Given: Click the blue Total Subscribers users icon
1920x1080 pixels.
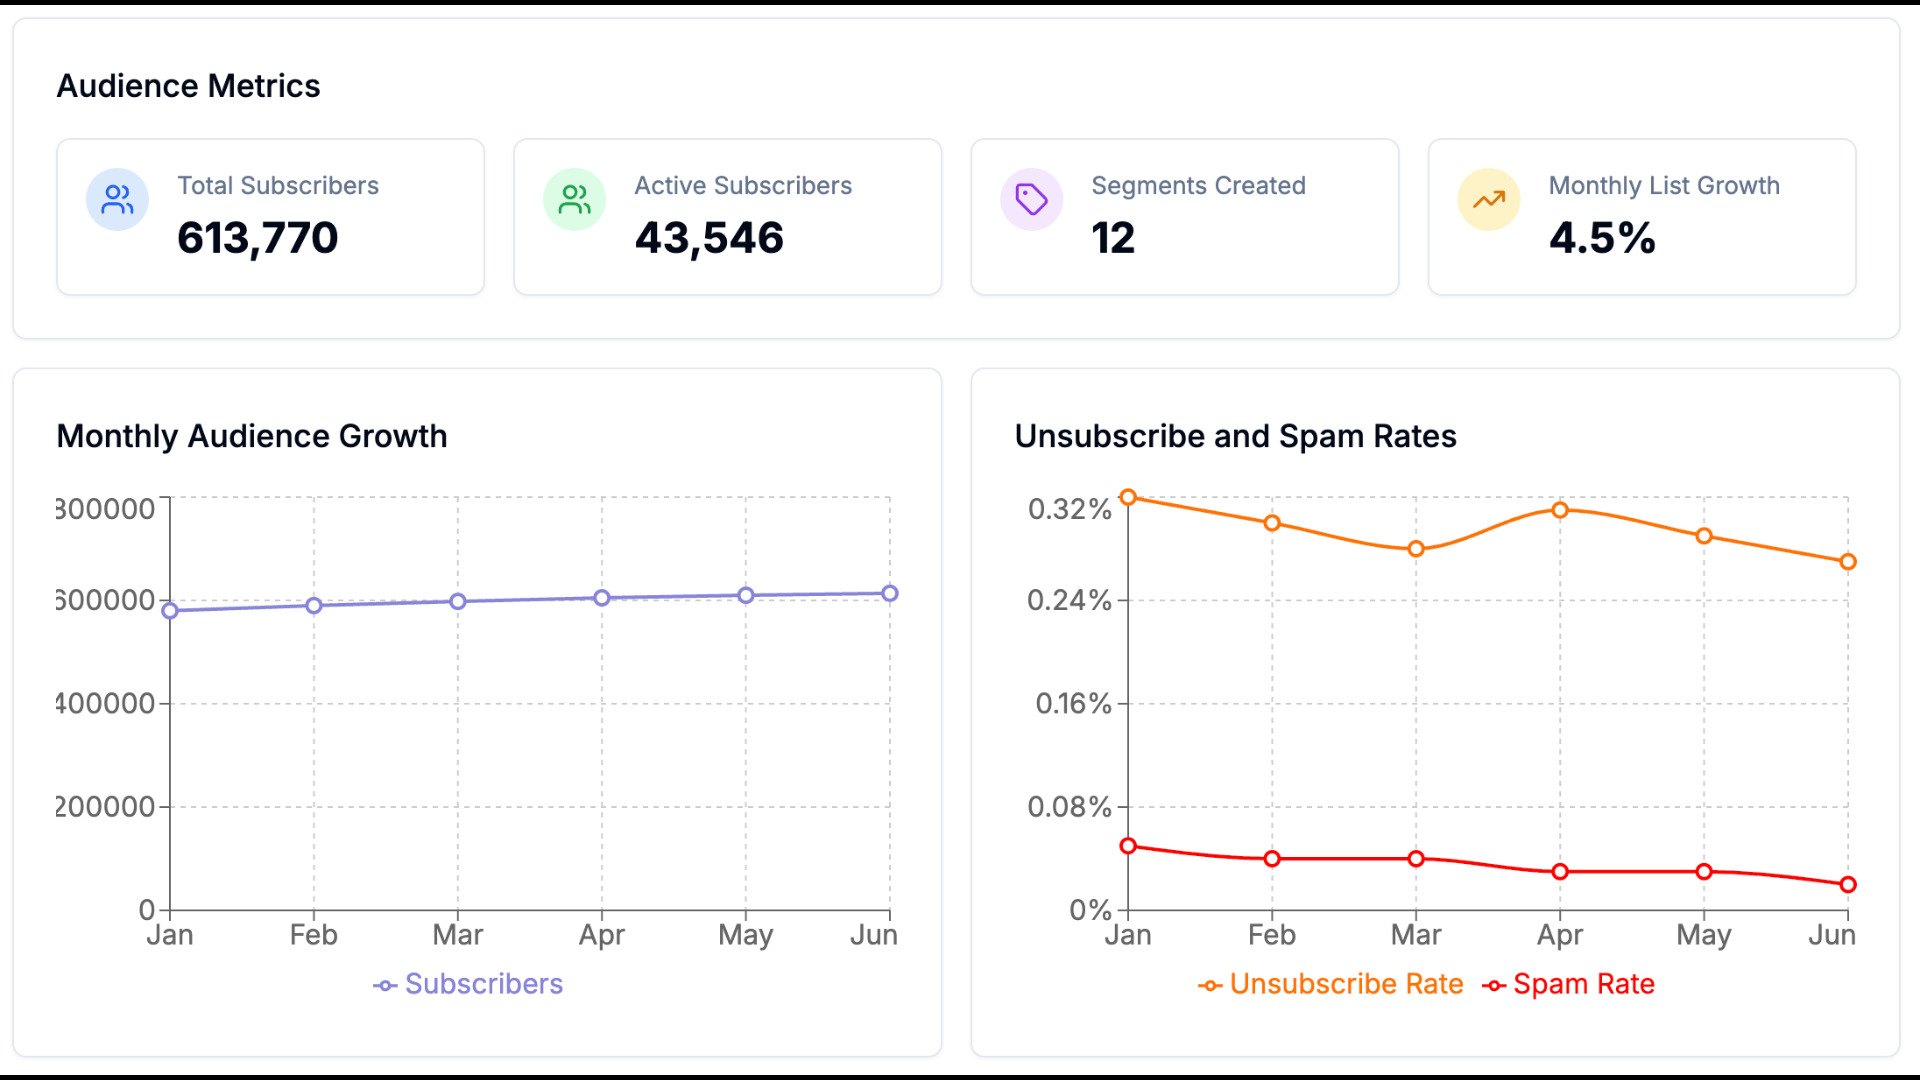Looking at the screenshot, I should [x=117, y=200].
